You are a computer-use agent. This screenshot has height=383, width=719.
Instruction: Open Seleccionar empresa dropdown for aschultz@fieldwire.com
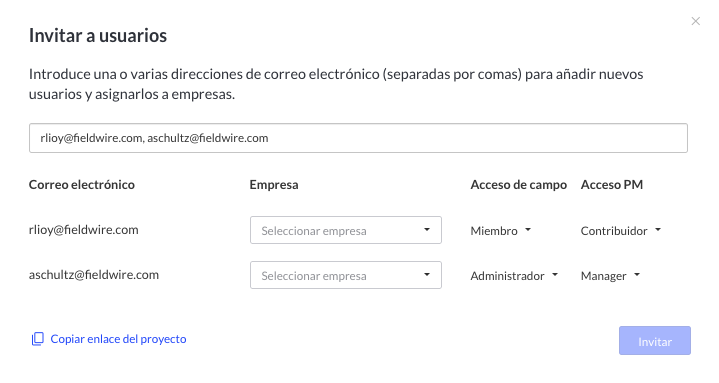click(x=346, y=275)
